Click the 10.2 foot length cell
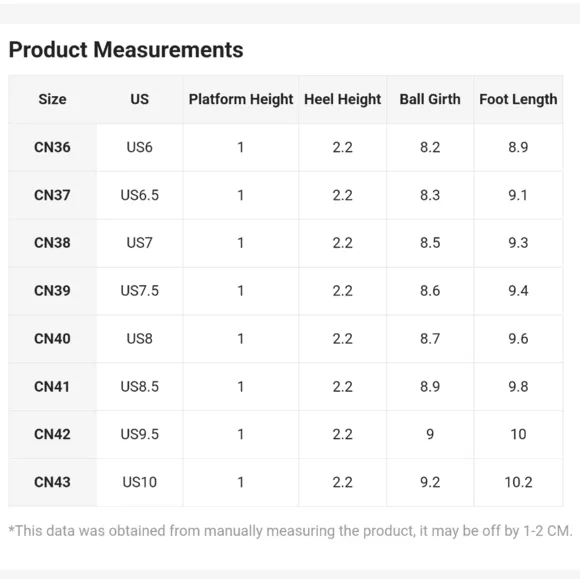The height and width of the screenshot is (579, 580). pyautogui.click(x=518, y=482)
